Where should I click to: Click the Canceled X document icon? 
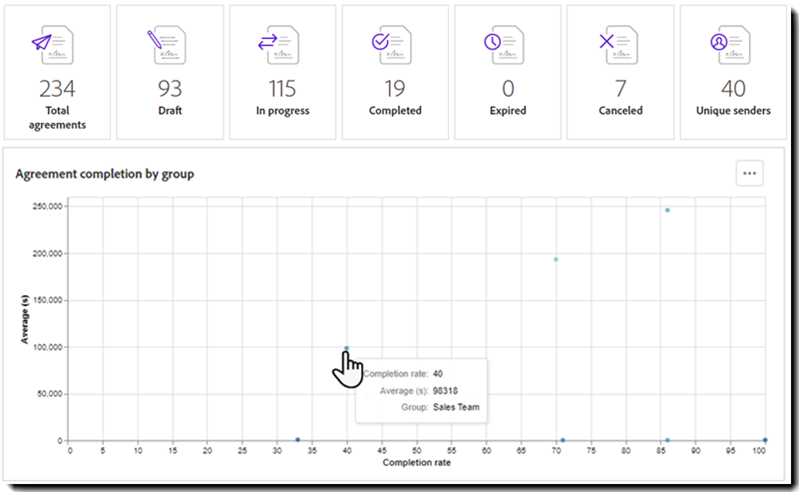(x=620, y=43)
